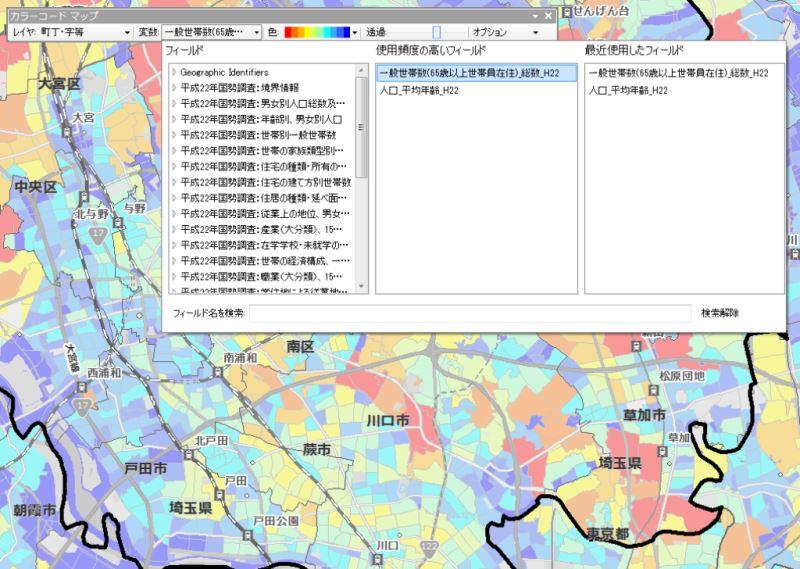Viewport: 800px width, 569px height.
Task: Click the route 122 shield on map
Action: [x=429, y=546]
